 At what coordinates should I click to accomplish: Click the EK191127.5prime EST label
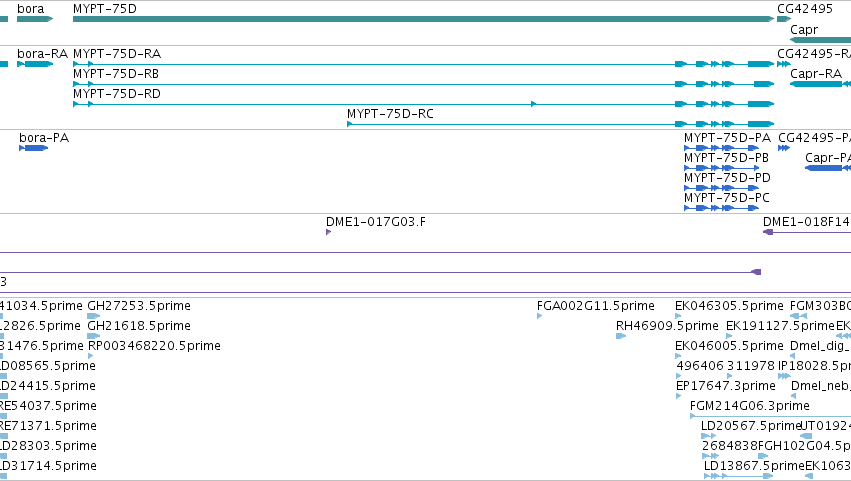(780, 326)
